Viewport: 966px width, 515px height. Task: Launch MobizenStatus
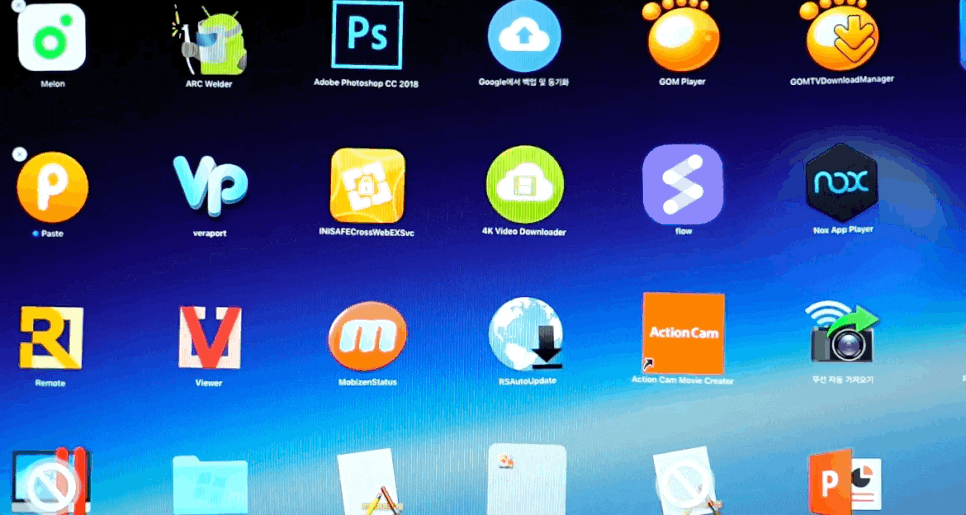(368, 336)
